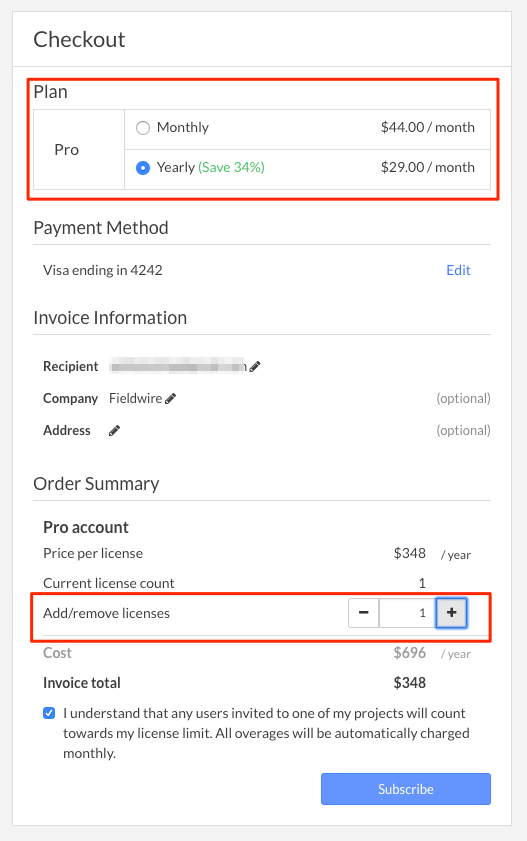This screenshot has width=527, height=841.
Task: Click the Subscribe button
Action: [406, 789]
